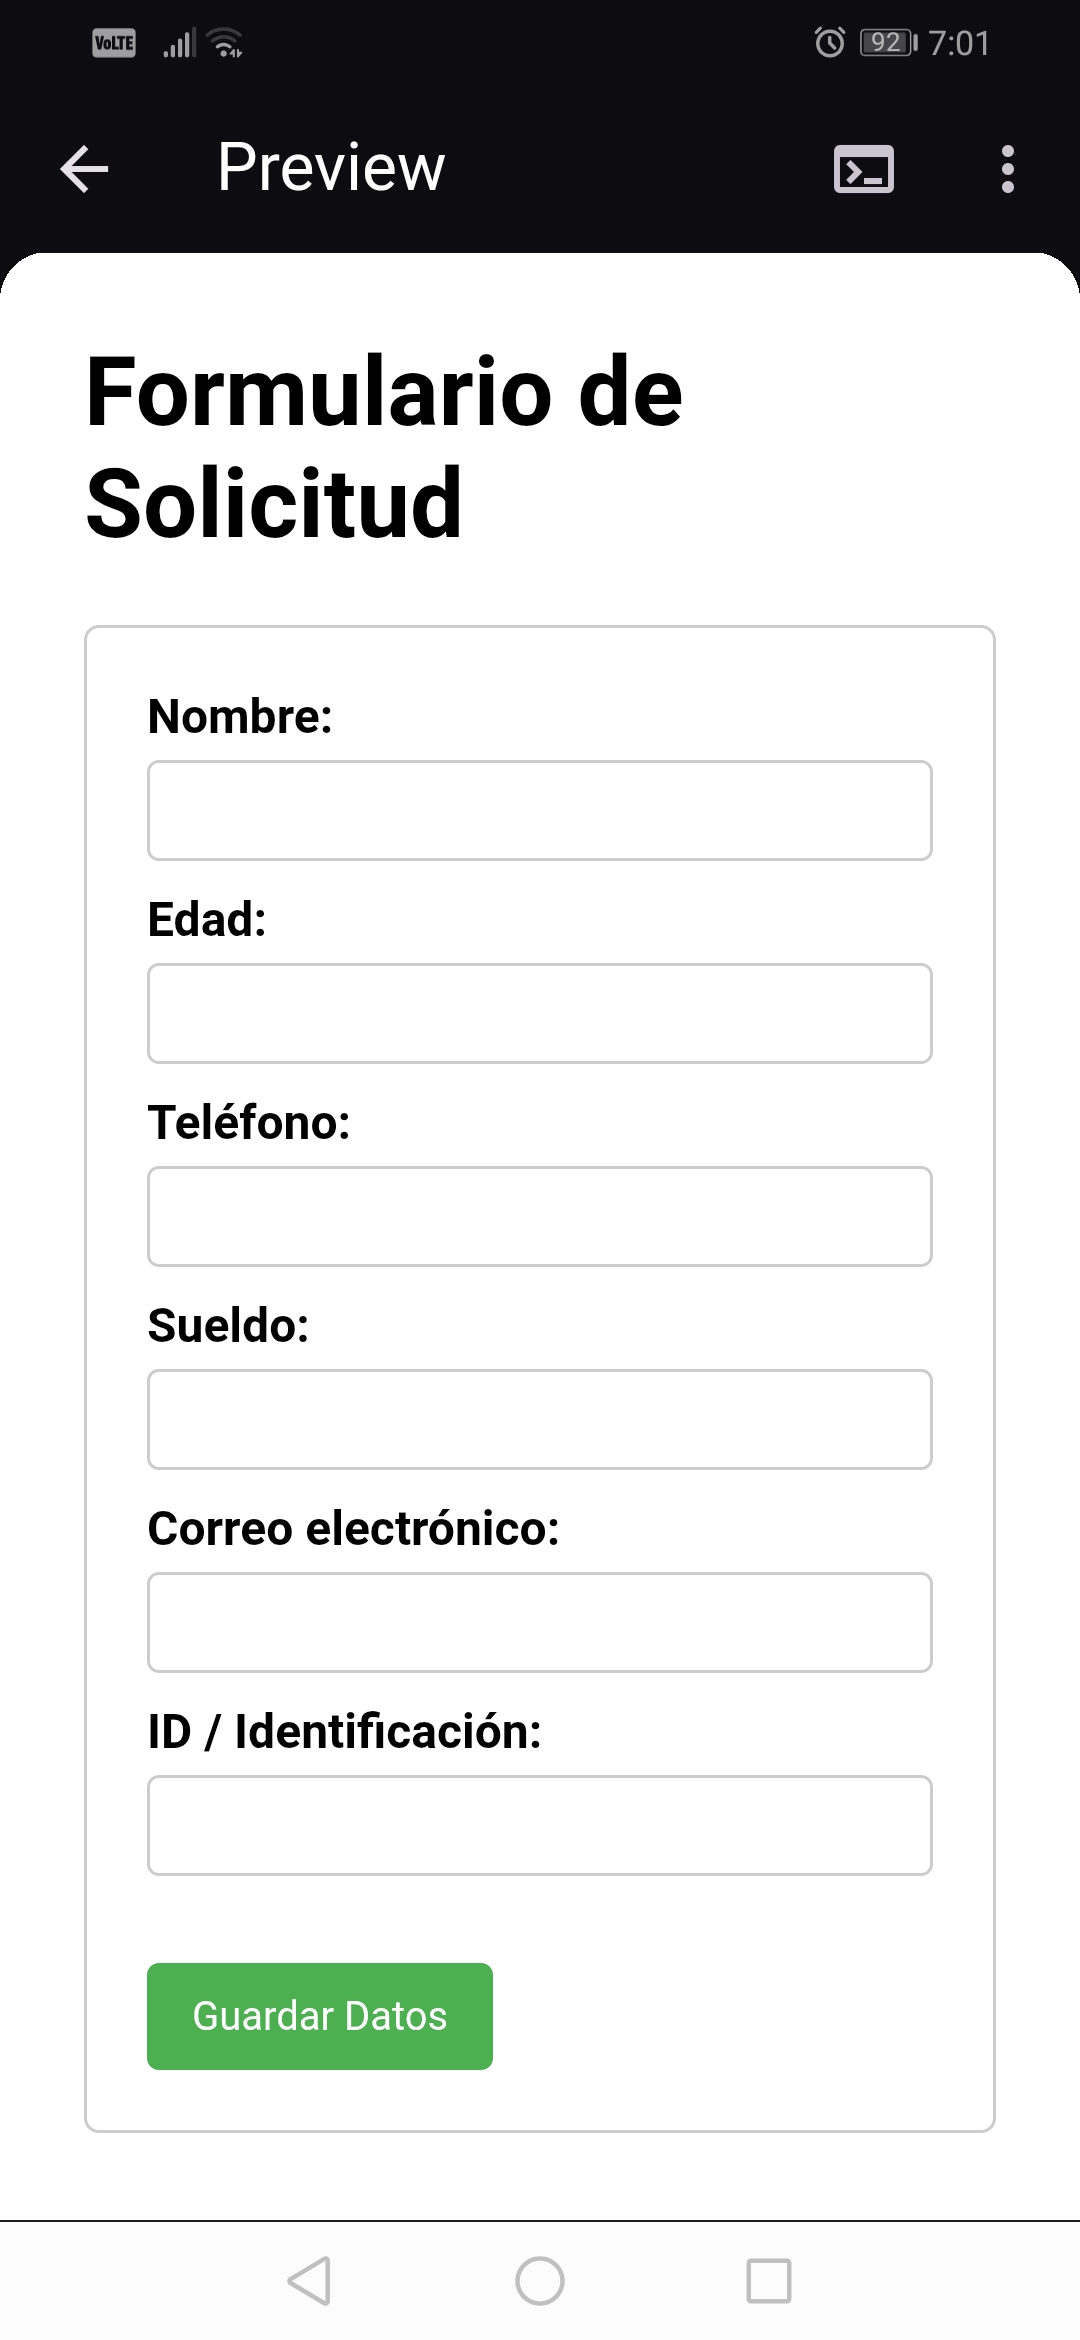The height and width of the screenshot is (2340, 1080).
Task: Tap the alarm clock status icon
Action: [829, 43]
